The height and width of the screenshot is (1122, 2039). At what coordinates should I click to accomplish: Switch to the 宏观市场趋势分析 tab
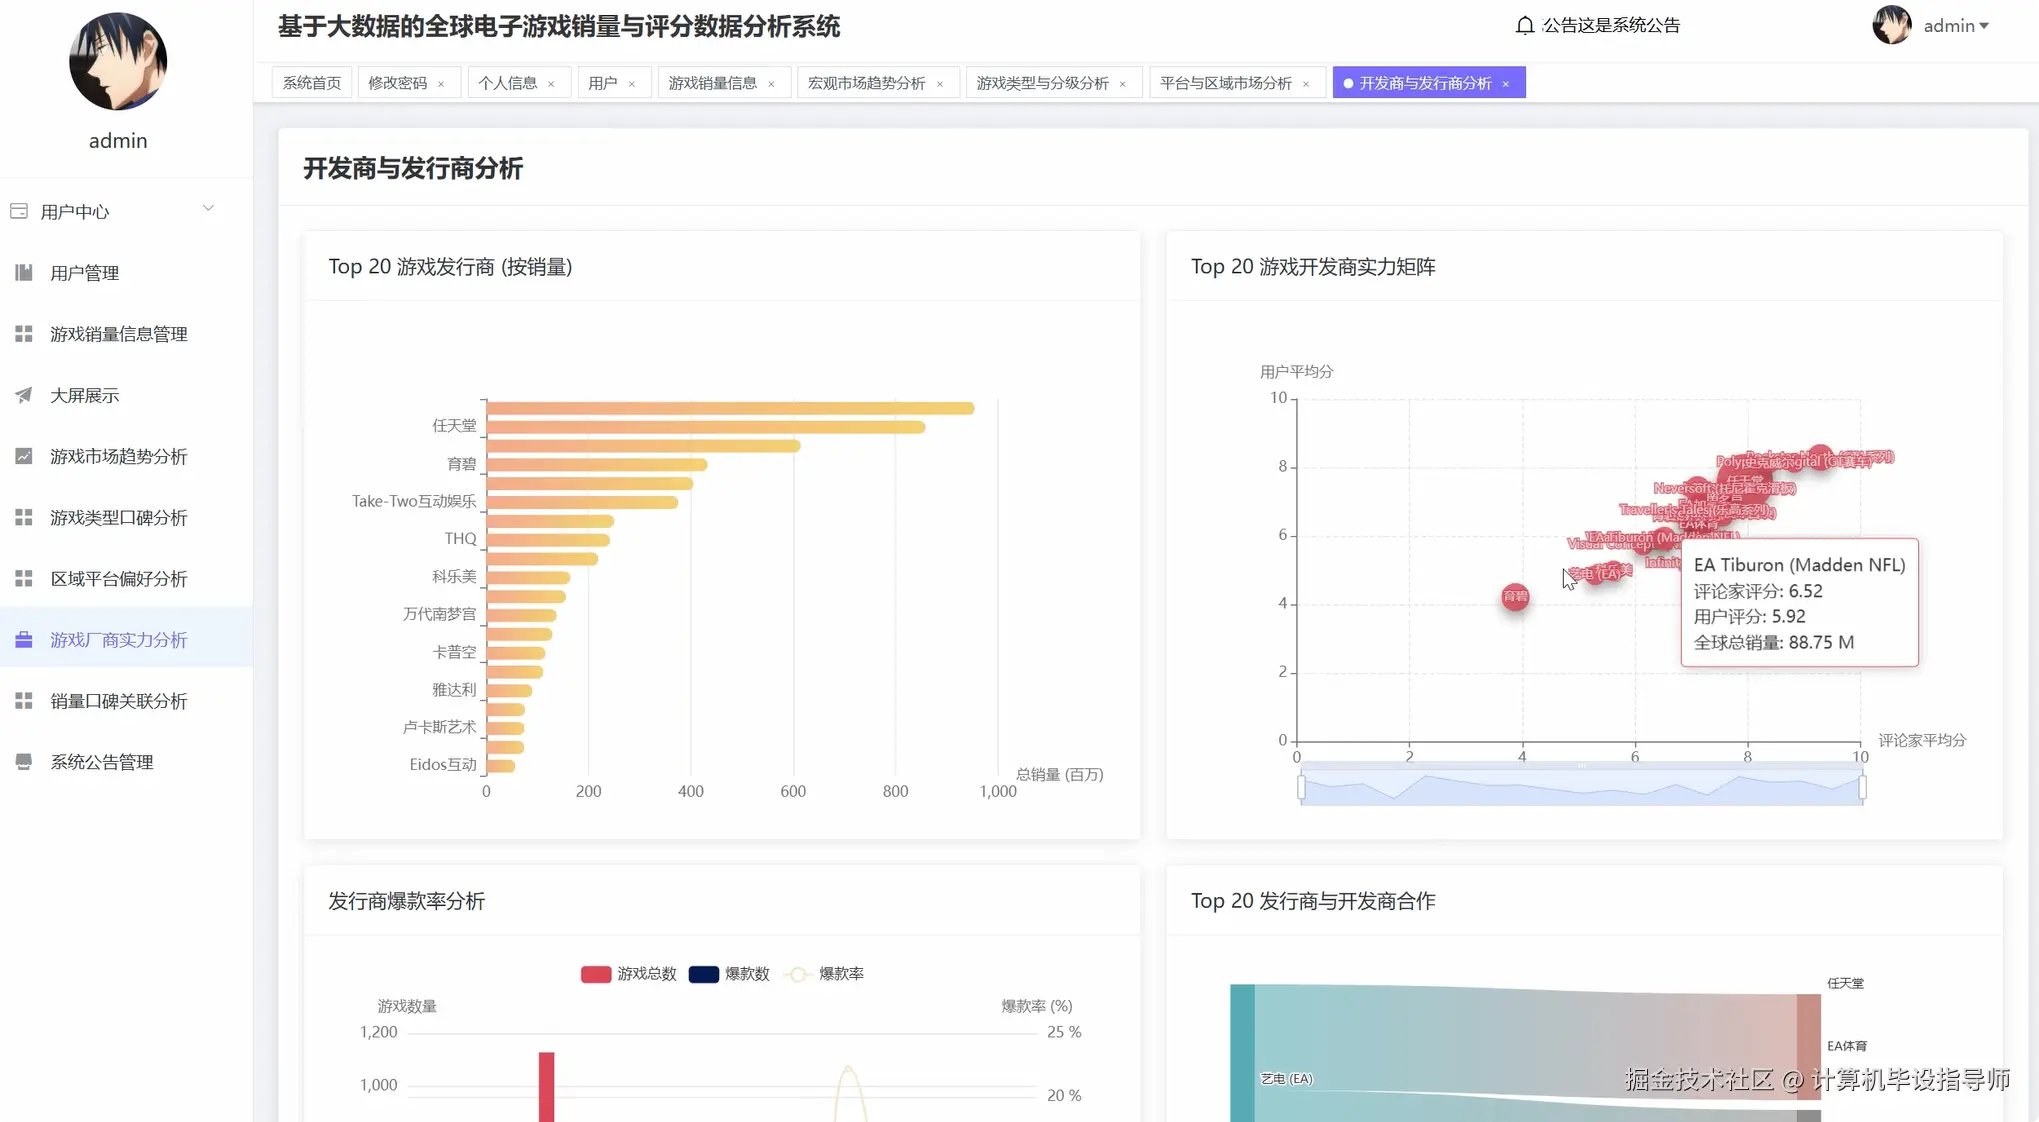point(868,82)
